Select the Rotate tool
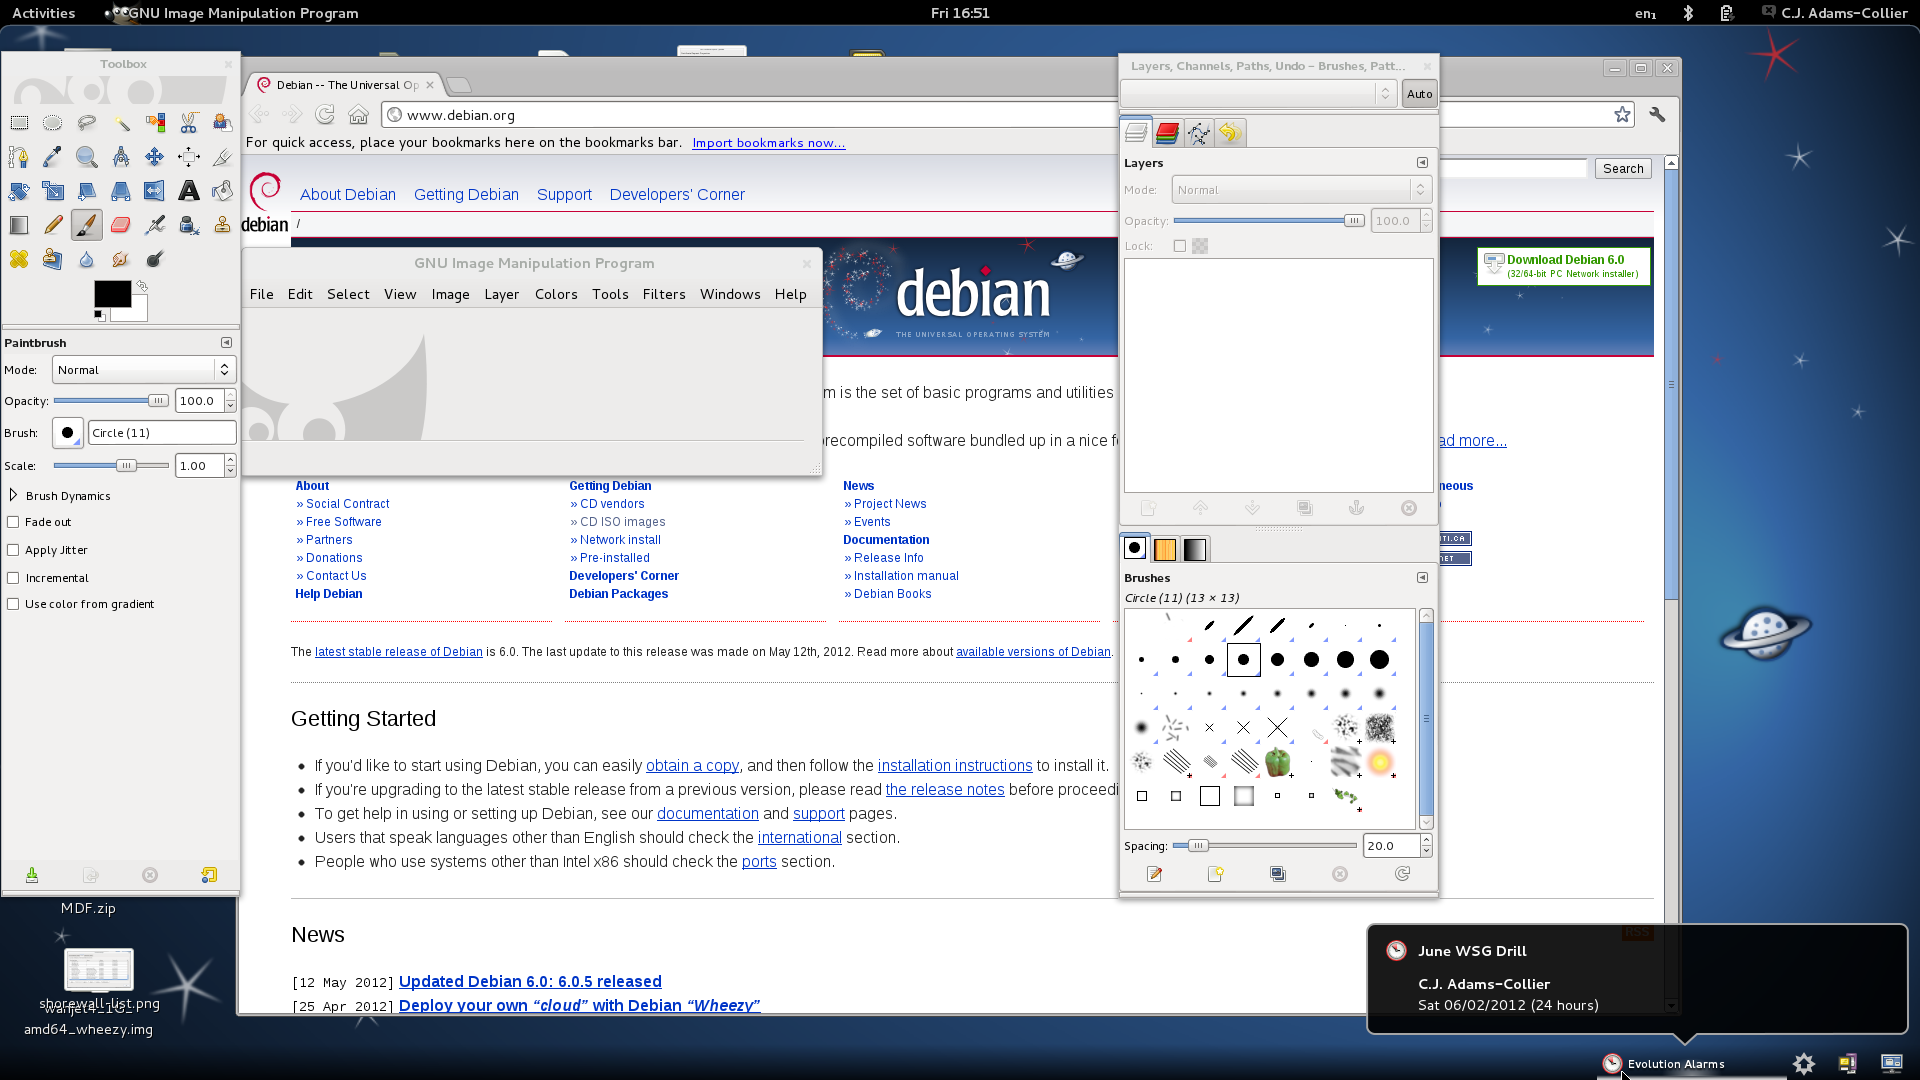 pos(19,191)
